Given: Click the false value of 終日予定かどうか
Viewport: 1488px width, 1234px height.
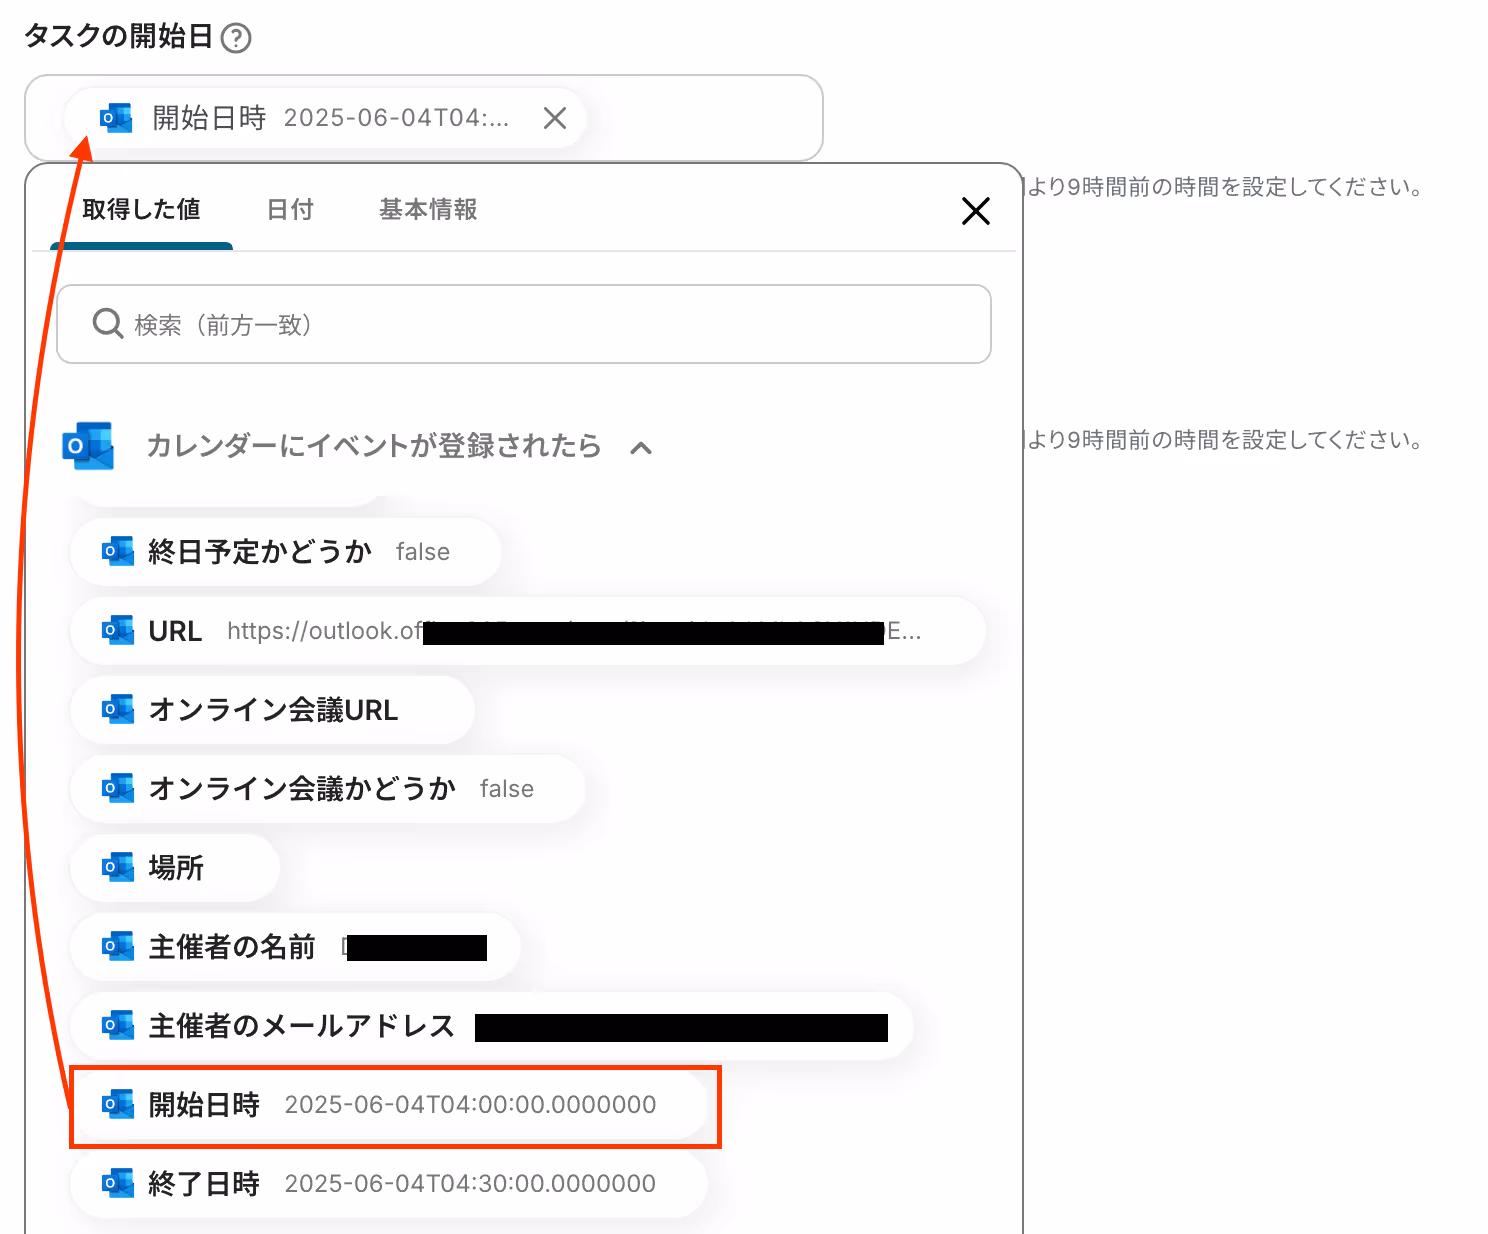Looking at the screenshot, I should click(x=423, y=552).
